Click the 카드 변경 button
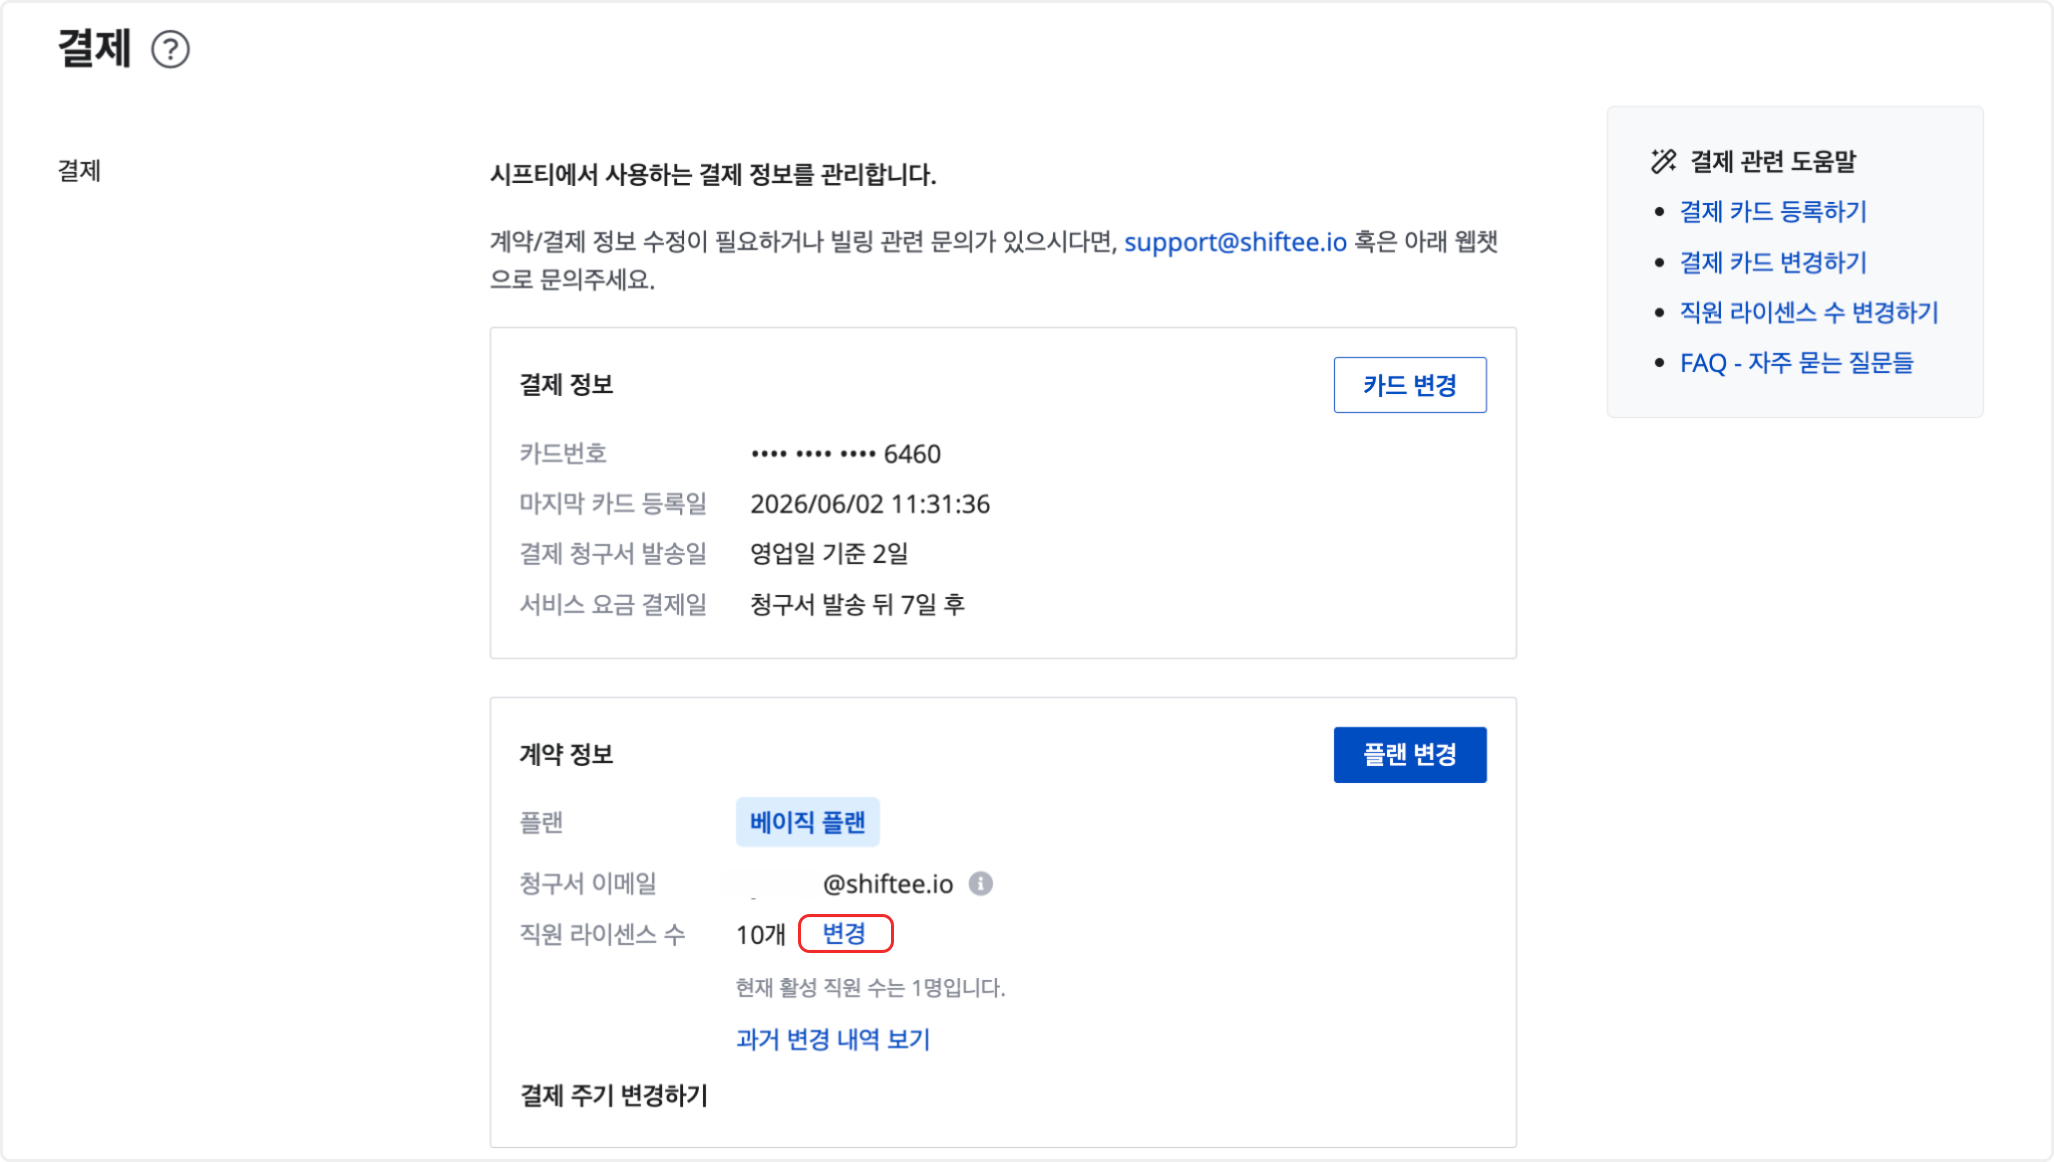Image resolution: width=2054 pixels, height=1162 pixels. coord(1409,385)
